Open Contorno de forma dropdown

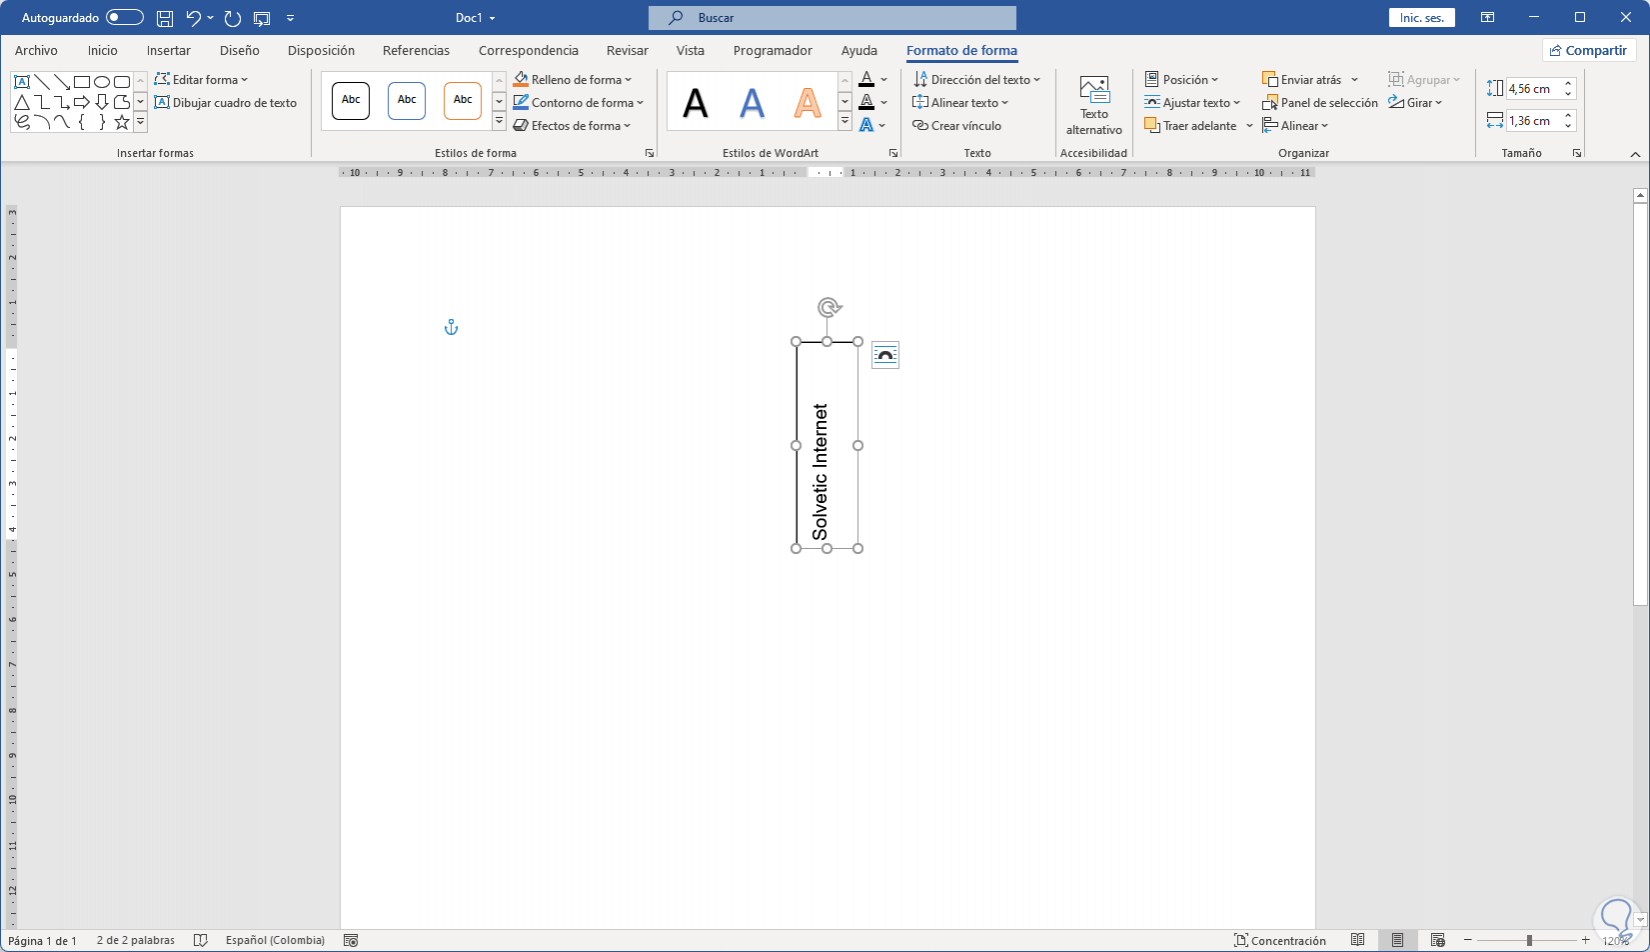[x=579, y=102]
